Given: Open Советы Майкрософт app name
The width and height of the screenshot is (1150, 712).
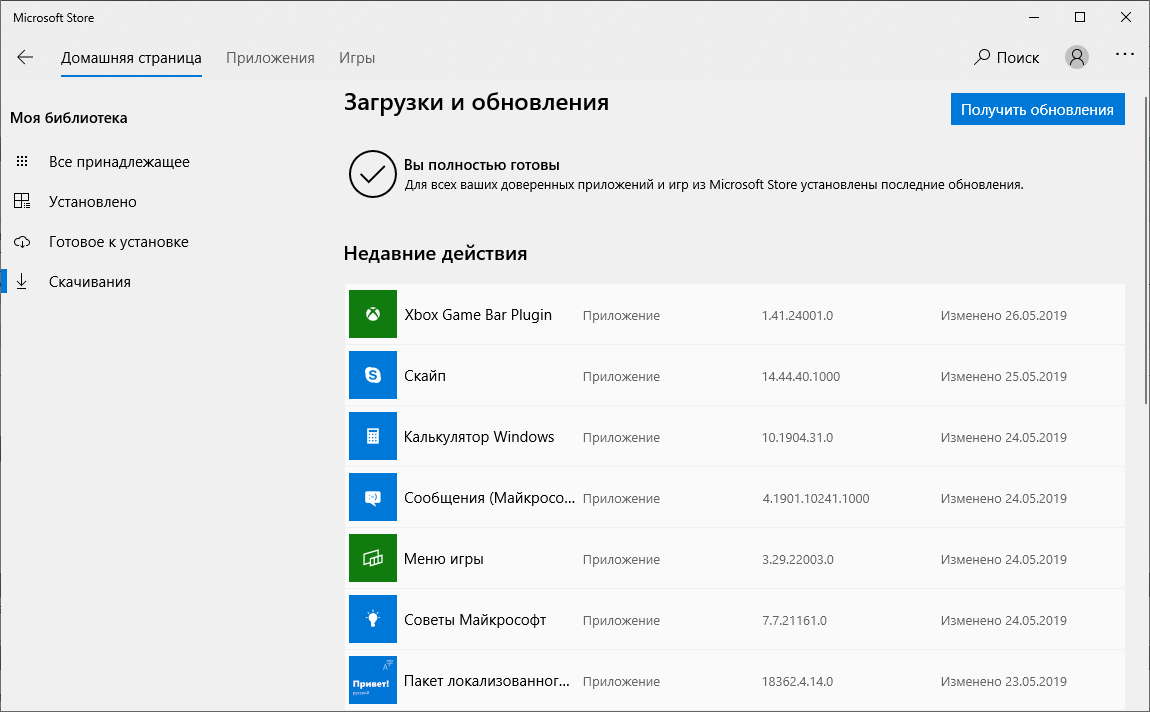Looking at the screenshot, I should (475, 620).
